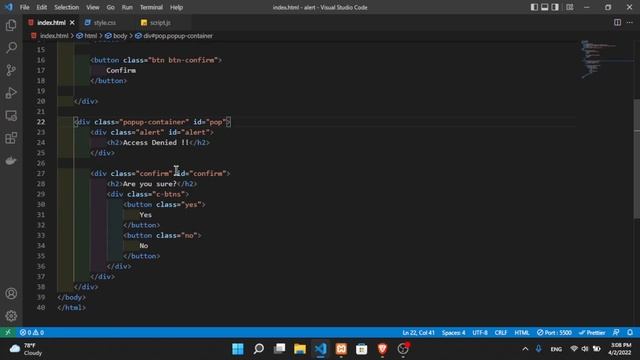Open Microsoft Store from taskbar
The height and width of the screenshot is (360, 640).
pos(362,349)
